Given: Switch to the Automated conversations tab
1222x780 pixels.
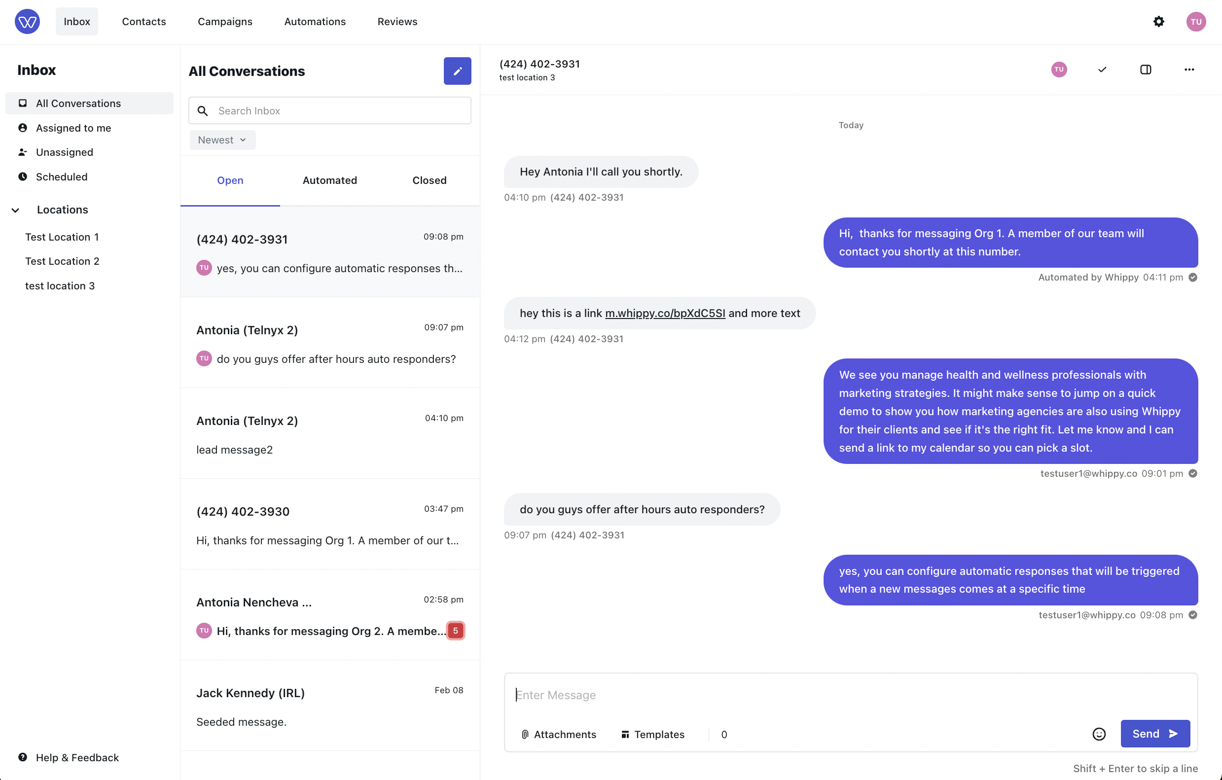Looking at the screenshot, I should [x=329, y=180].
